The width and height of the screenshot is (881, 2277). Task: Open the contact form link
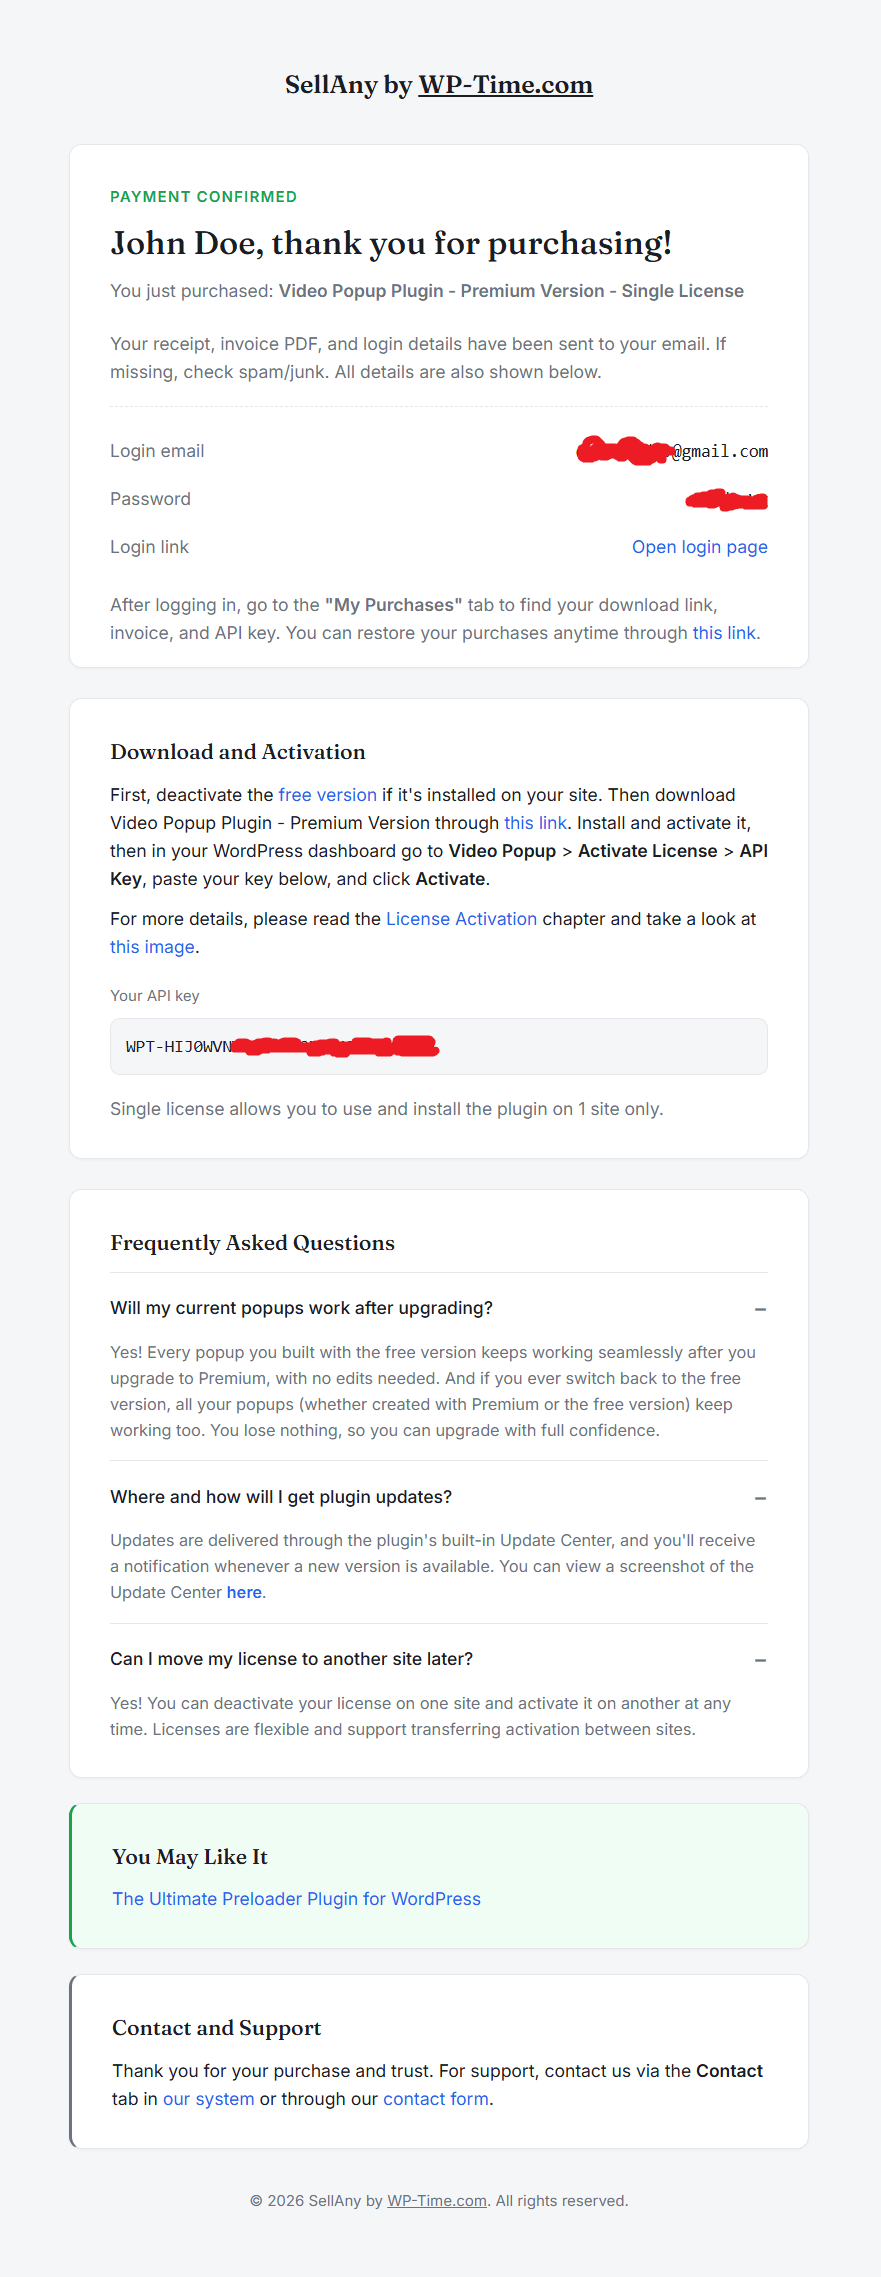click(x=436, y=2099)
